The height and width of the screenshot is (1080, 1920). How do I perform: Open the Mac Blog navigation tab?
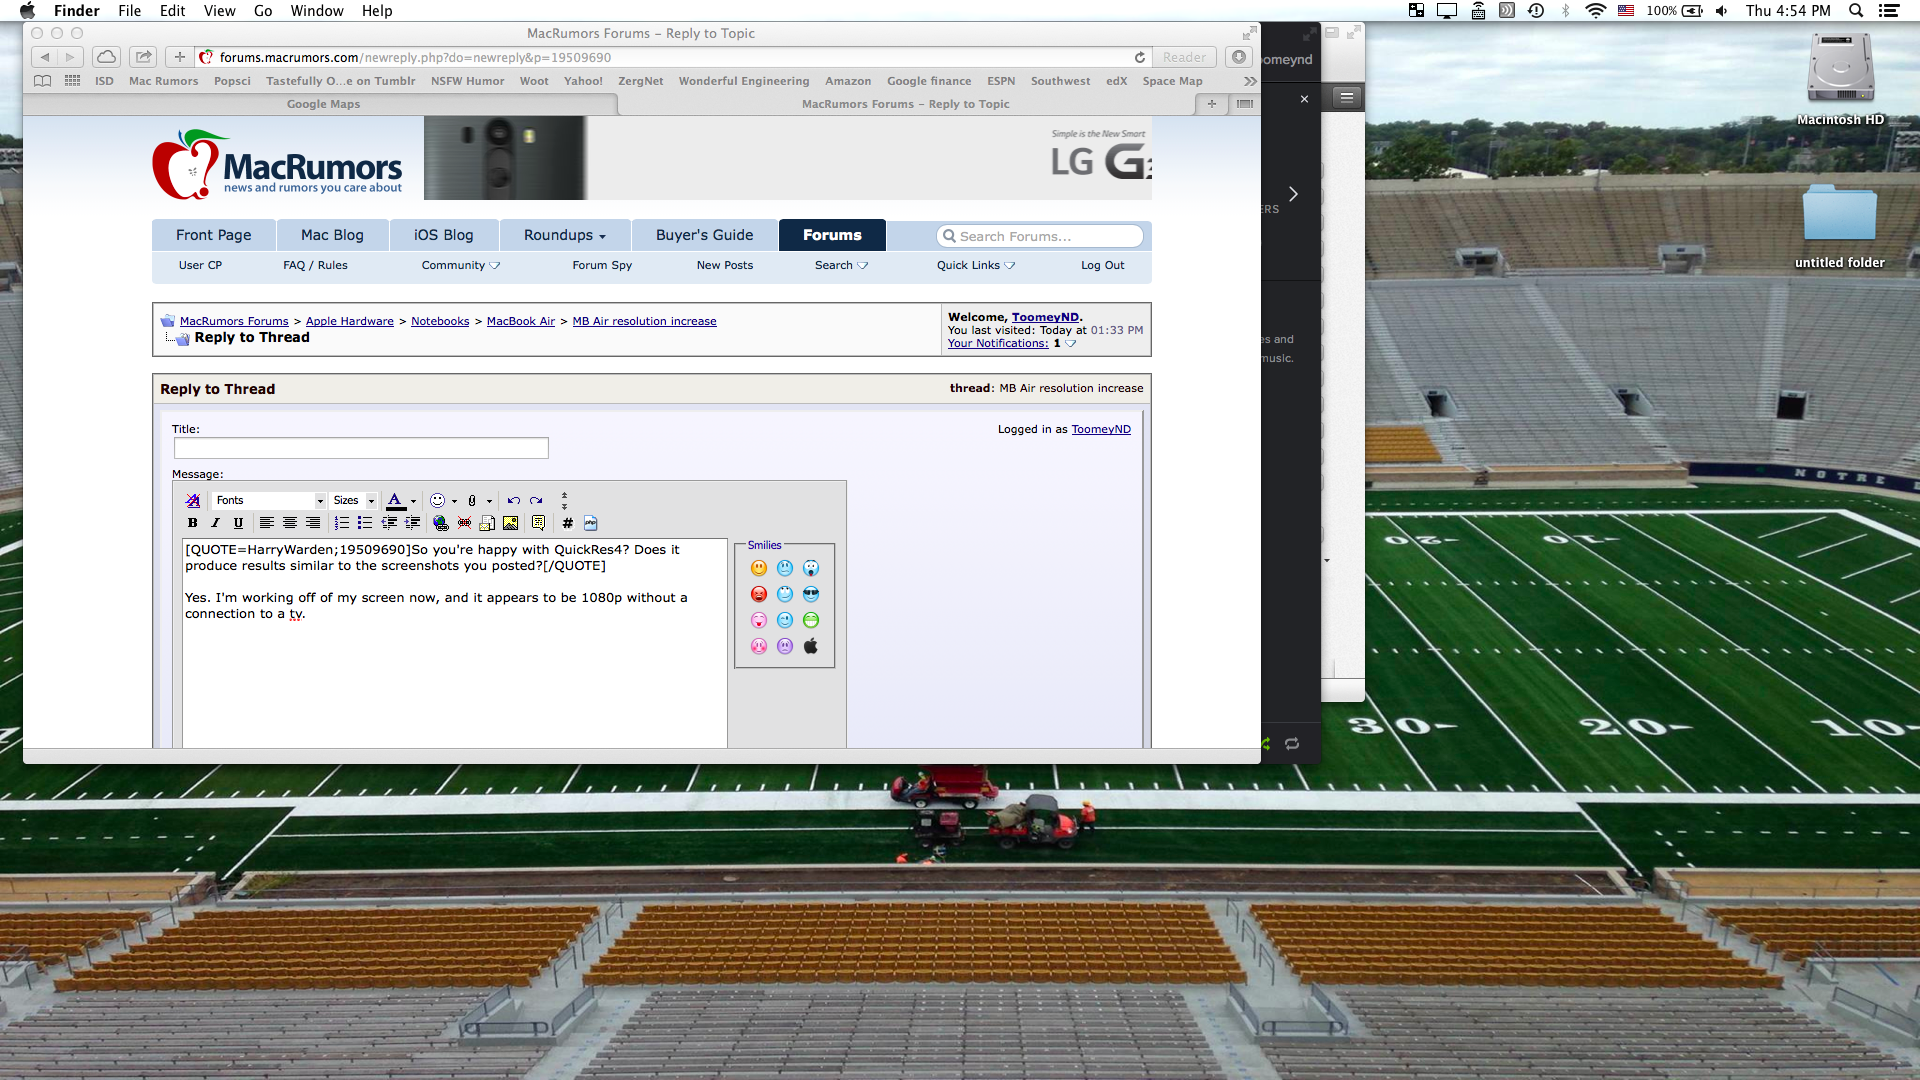[333, 235]
